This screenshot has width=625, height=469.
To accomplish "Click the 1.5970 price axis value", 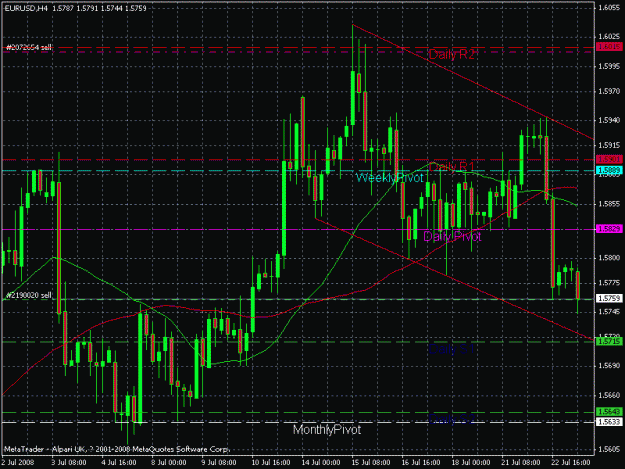I will [609, 92].
